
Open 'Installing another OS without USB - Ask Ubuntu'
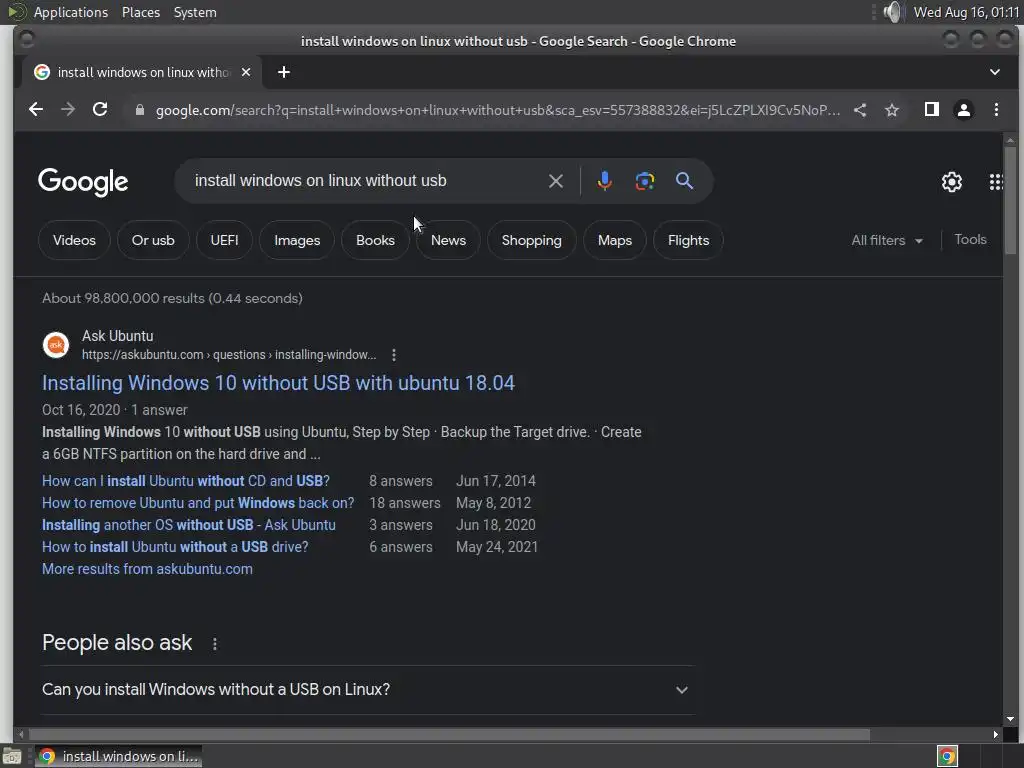(189, 525)
